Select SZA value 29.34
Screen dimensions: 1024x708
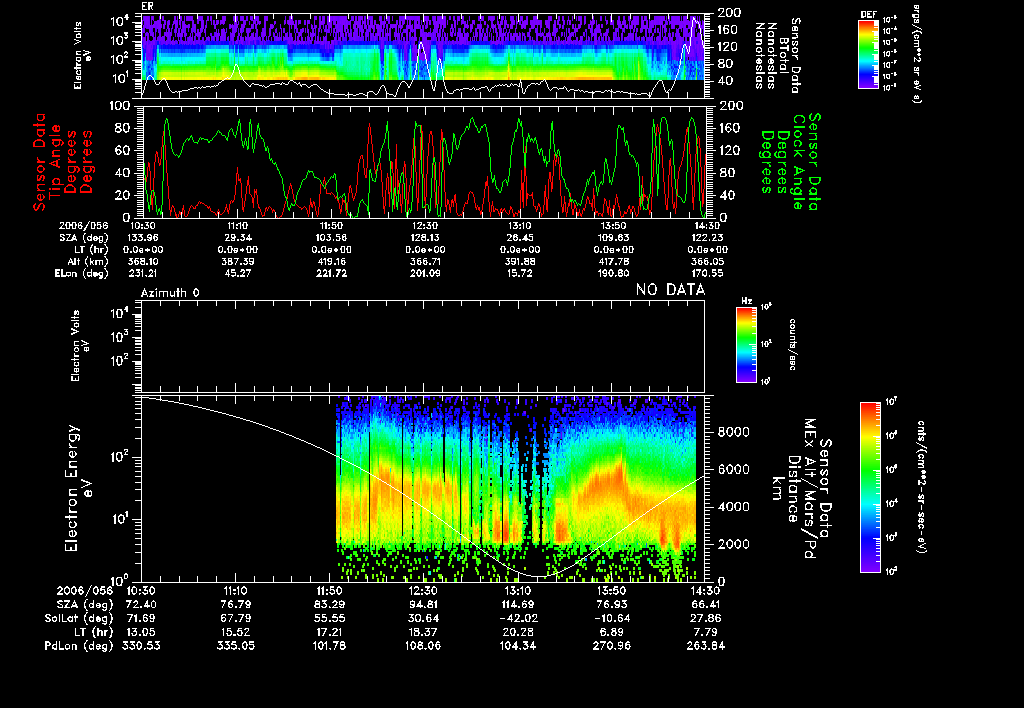(x=238, y=238)
